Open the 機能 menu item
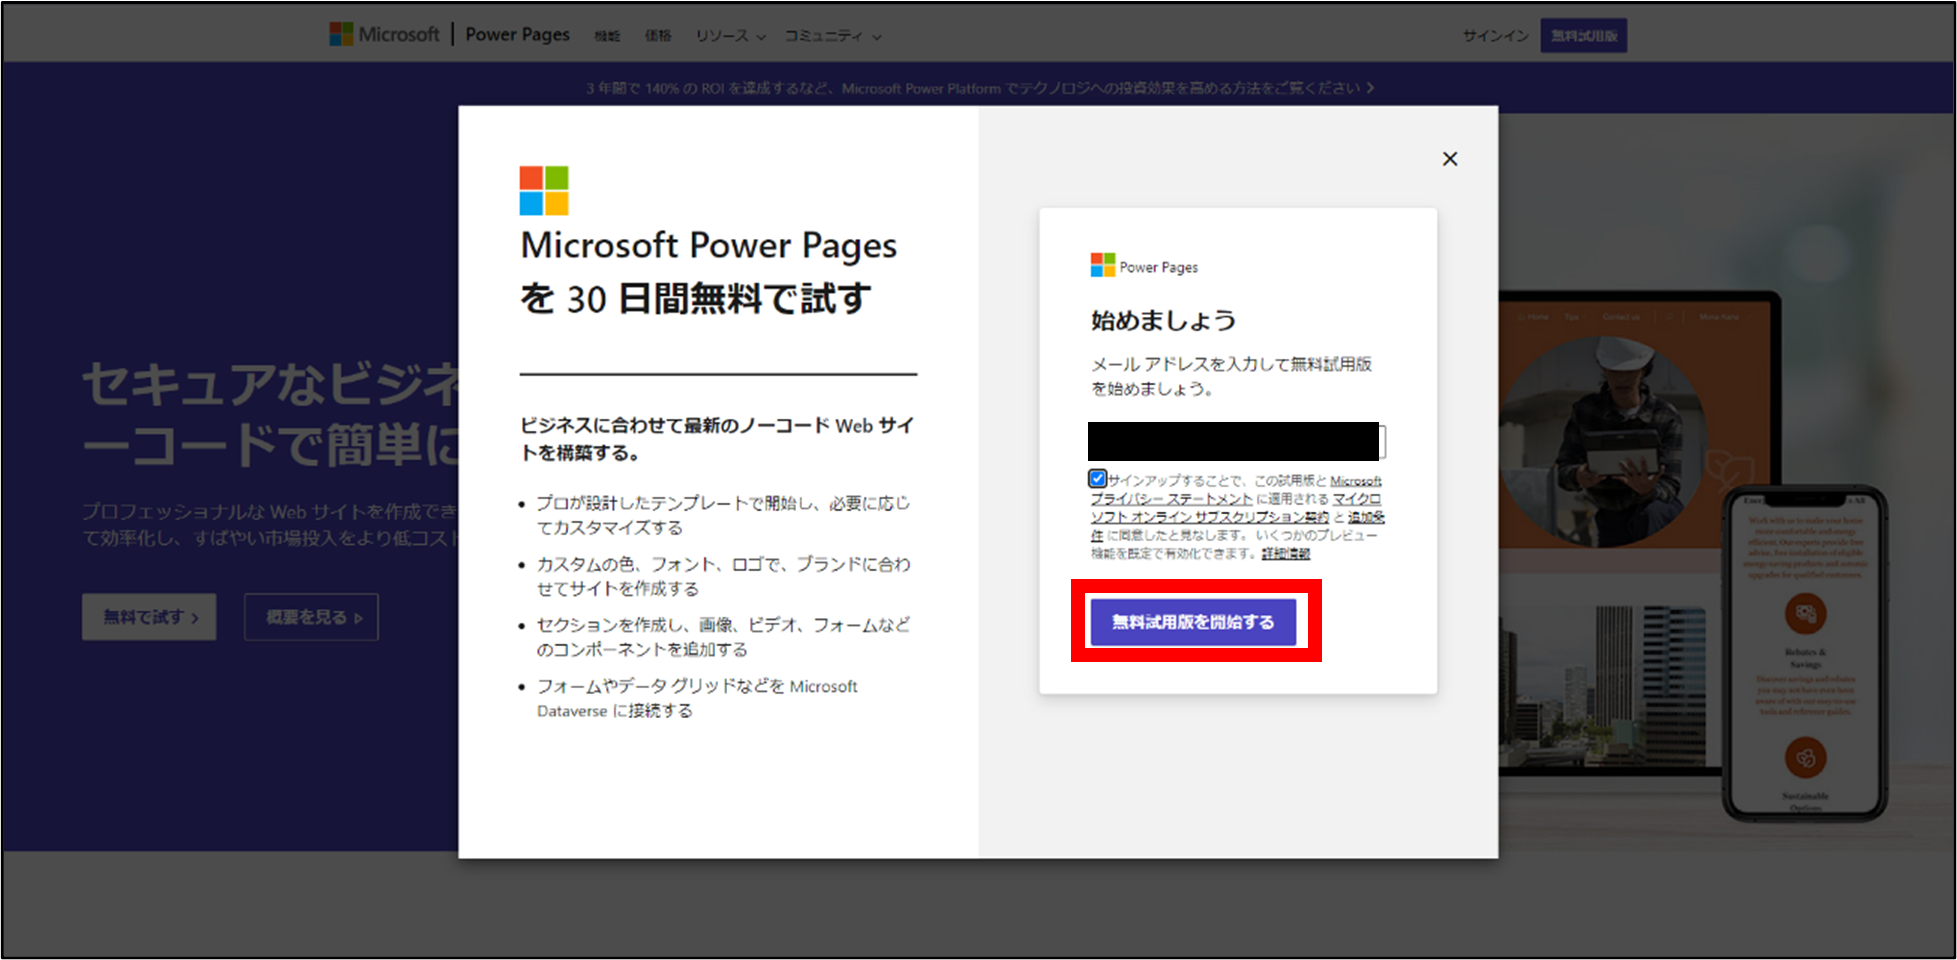 [x=607, y=36]
